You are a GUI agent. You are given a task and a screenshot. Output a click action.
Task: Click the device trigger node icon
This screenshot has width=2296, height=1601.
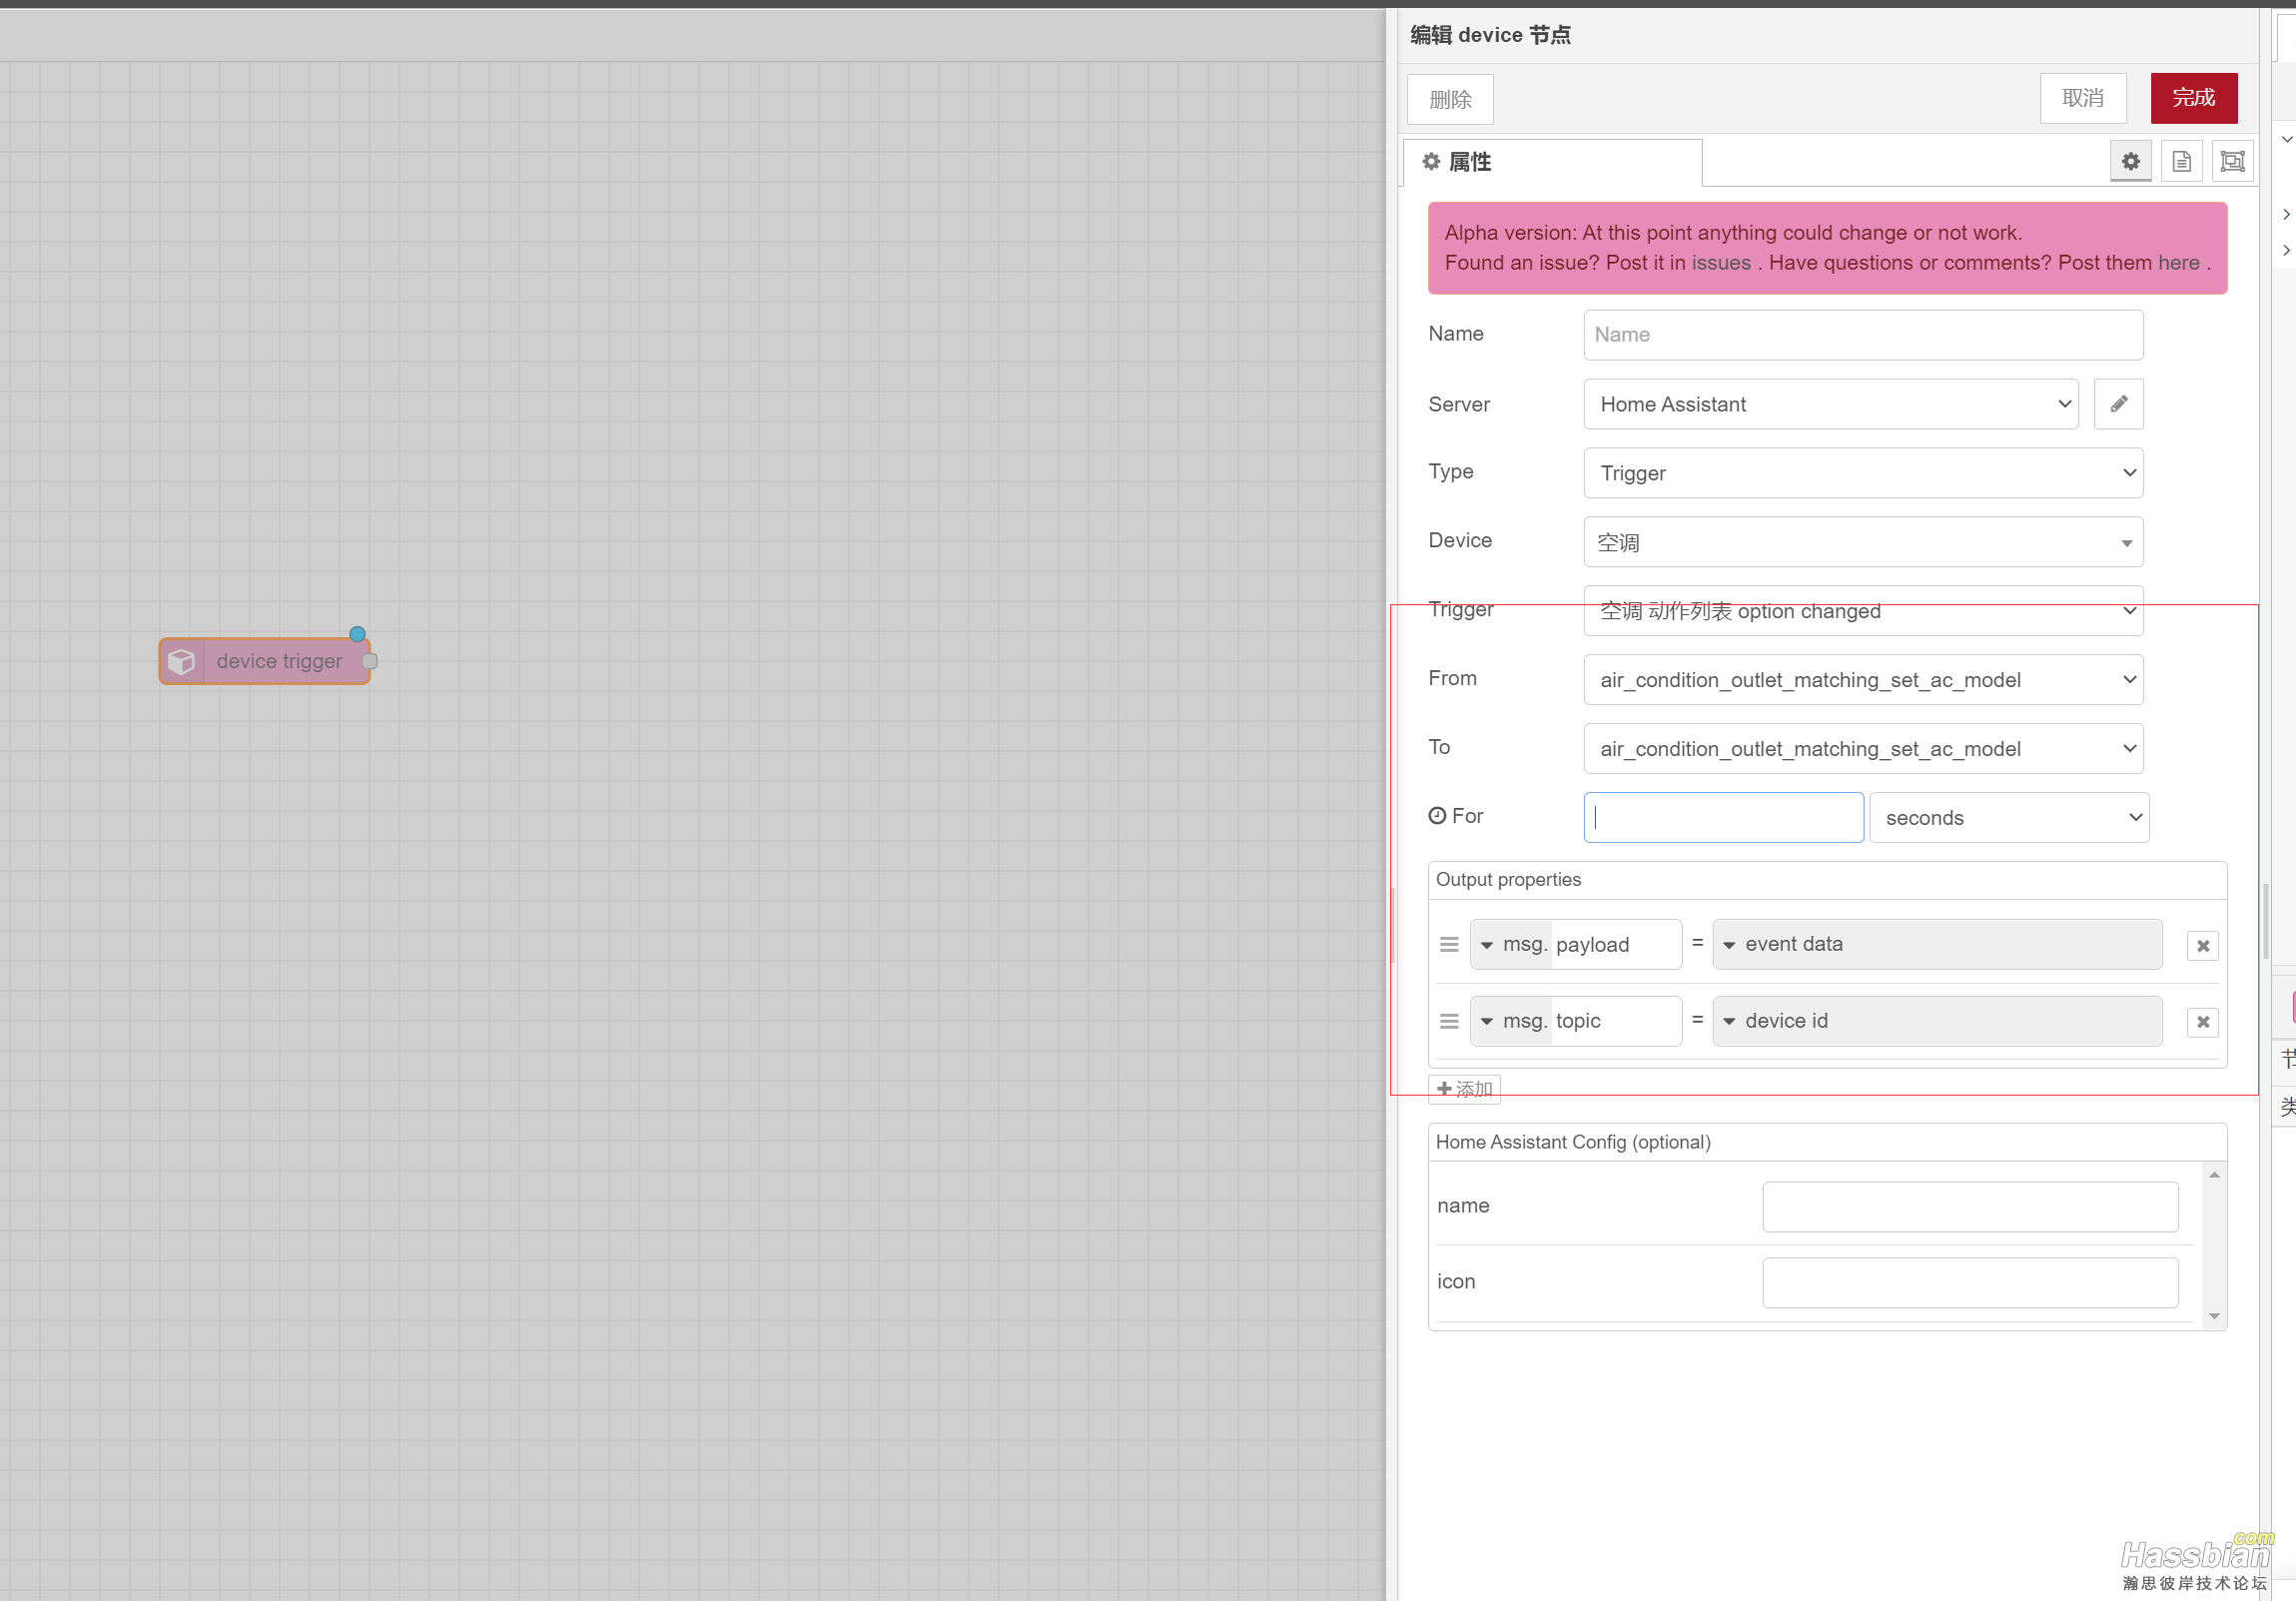pyautogui.click(x=181, y=661)
